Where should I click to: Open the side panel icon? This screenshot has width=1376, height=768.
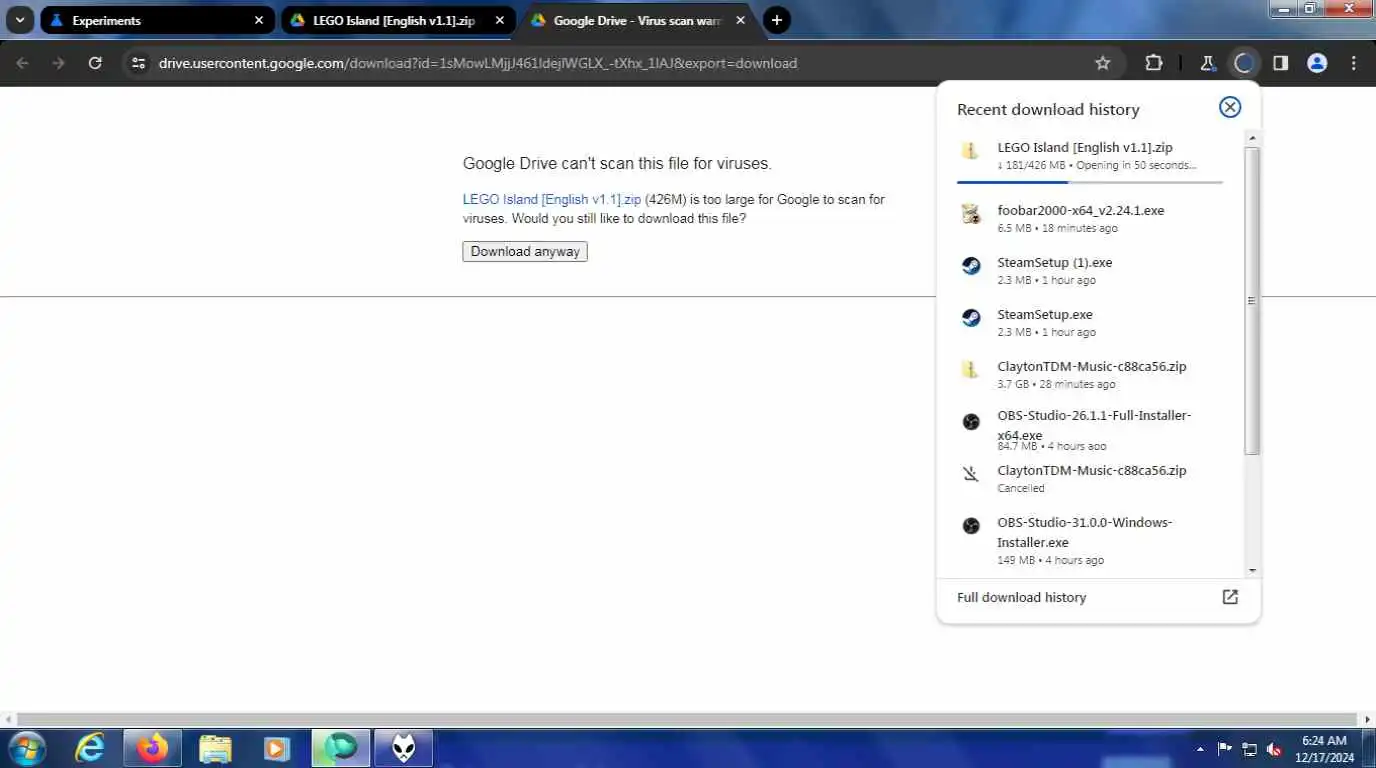(x=1280, y=63)
